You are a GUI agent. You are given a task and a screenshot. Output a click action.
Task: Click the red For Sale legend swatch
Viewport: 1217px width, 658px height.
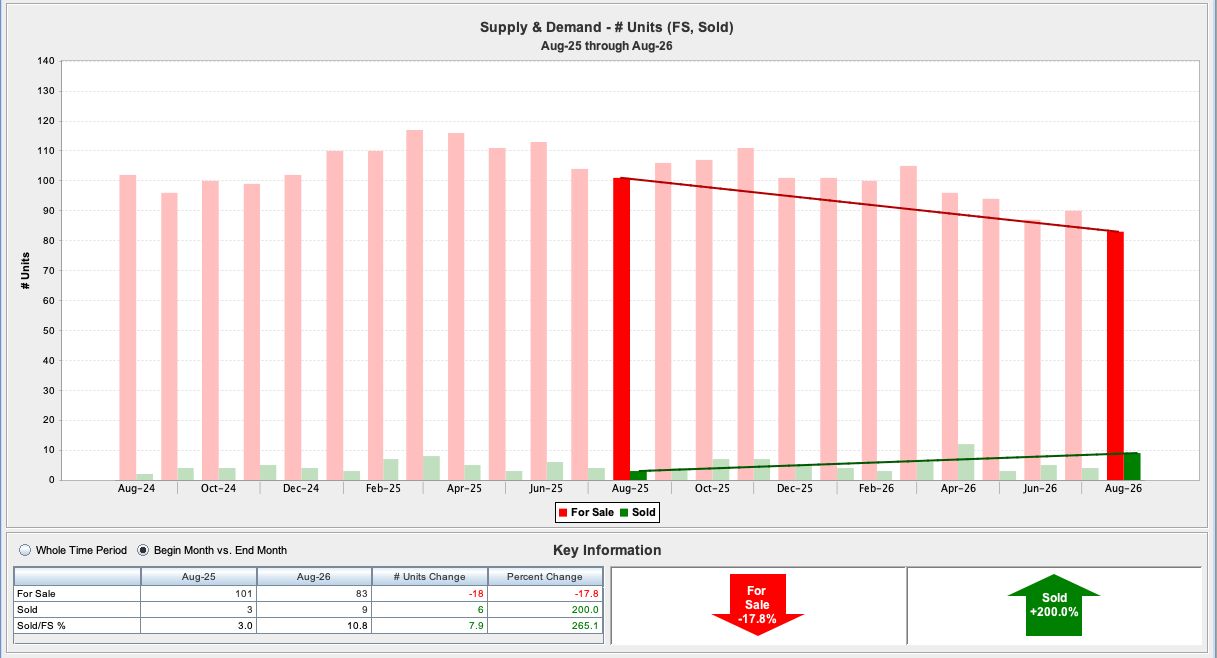(562, 512)
